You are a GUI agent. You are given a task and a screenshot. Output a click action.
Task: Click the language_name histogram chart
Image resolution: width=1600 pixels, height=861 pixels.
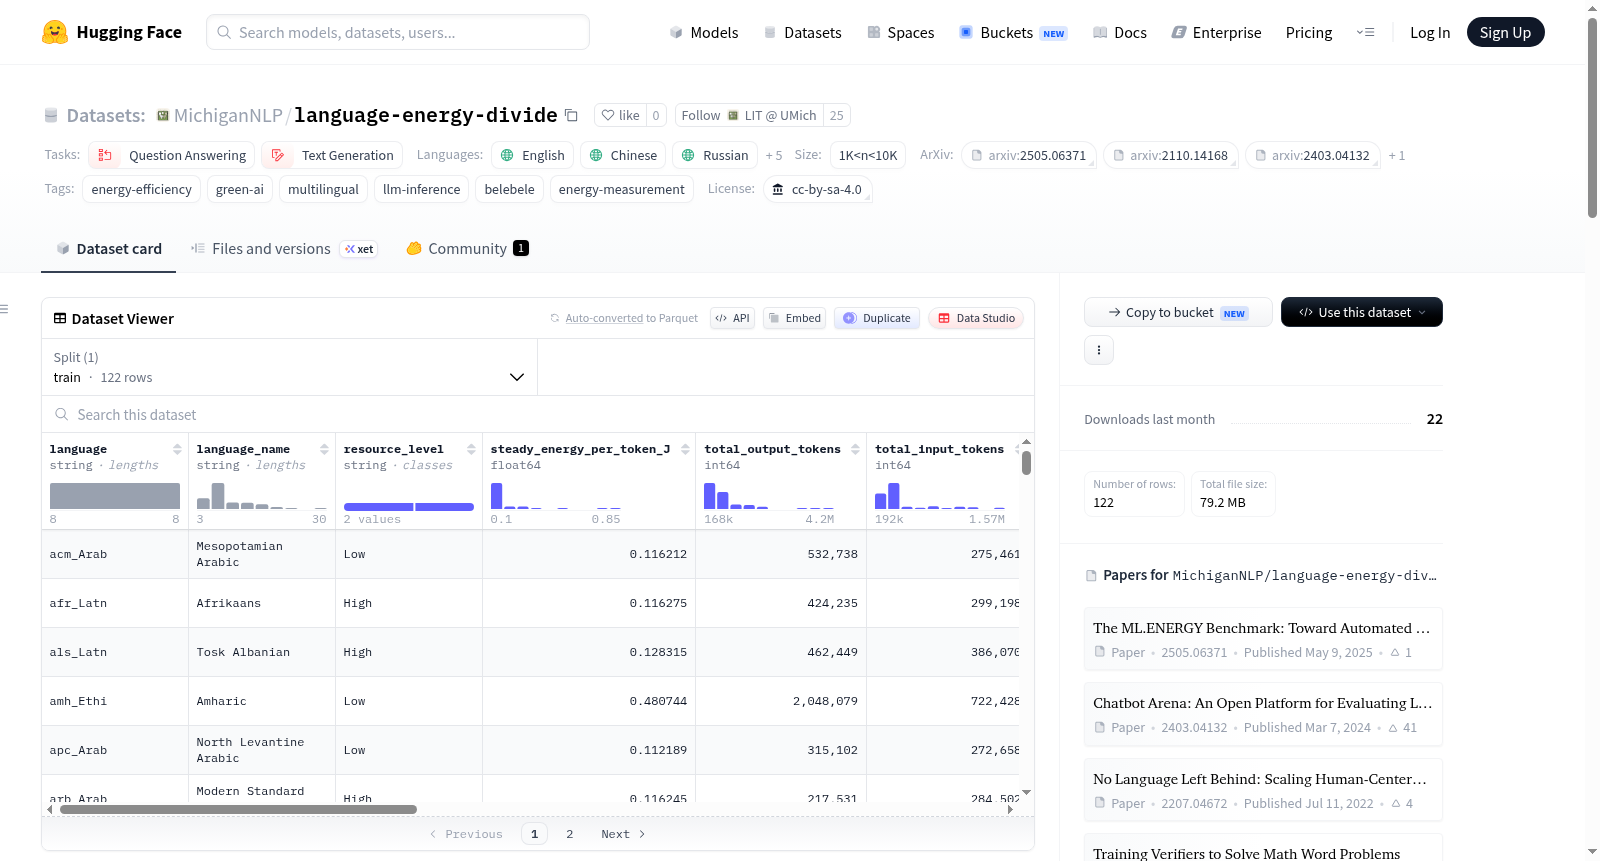(262, 495)
